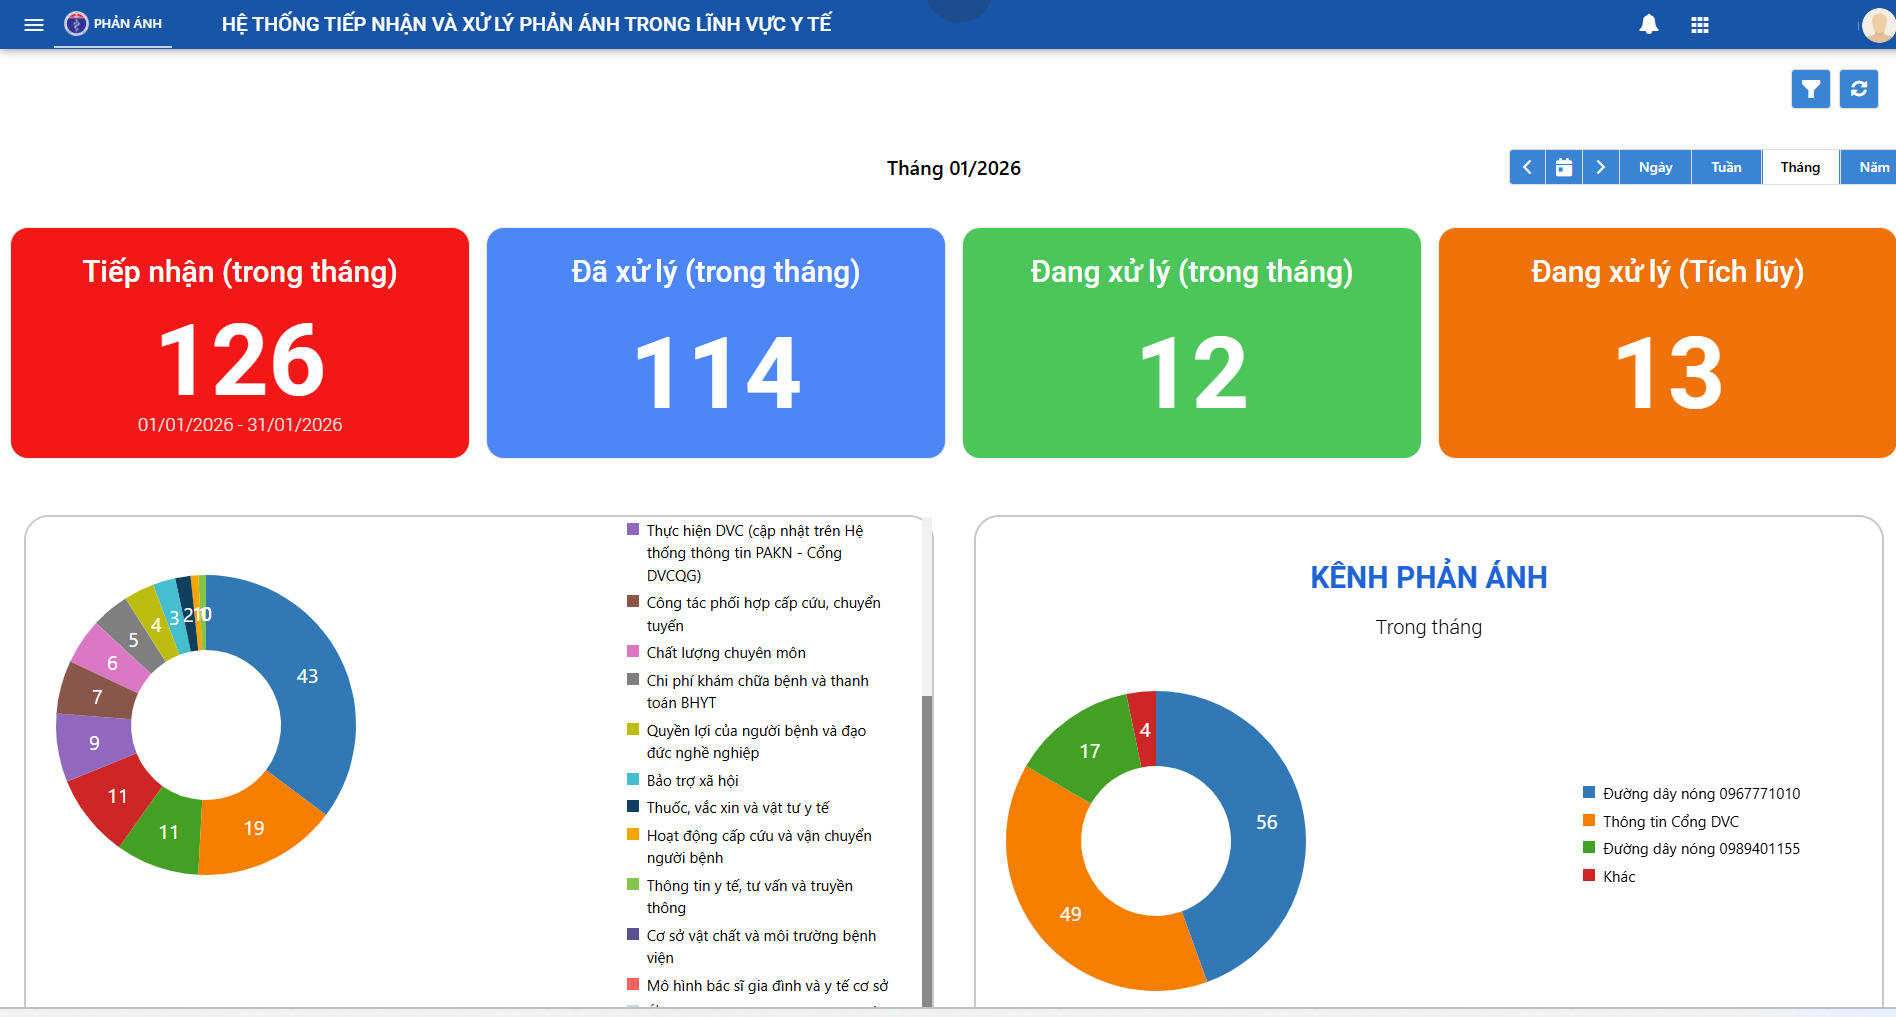
Task: Click the red Tiếp nhận summary card
Action: pos(239,343)
